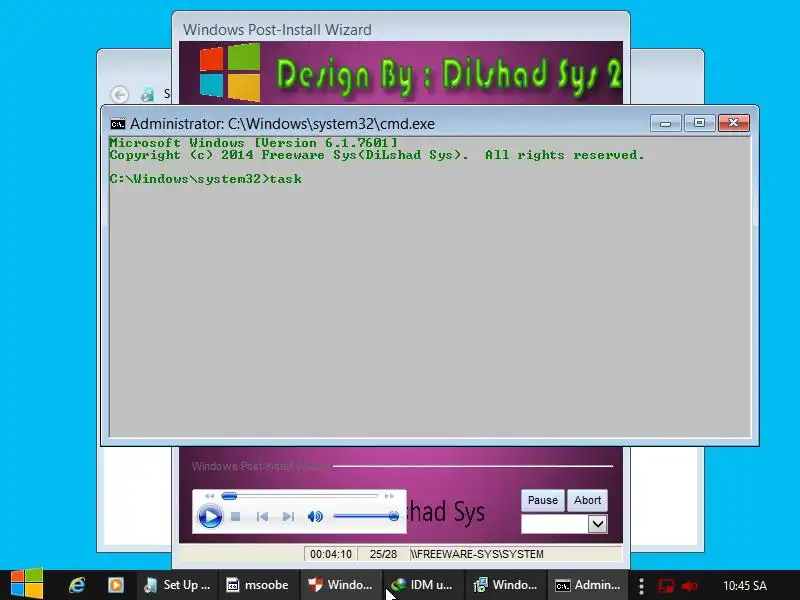This screenshot has width=800, height=600.
Task: Minimize the cmd.exe window
Action: pyautogui.click(x=665, y=123)
